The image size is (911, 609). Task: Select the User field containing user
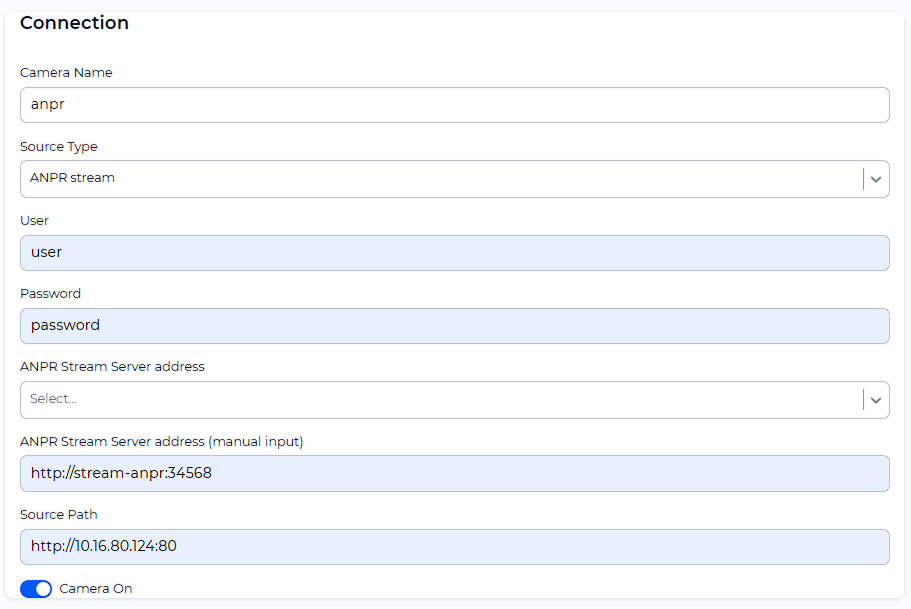pyautogui.click(x=455, y=252)
